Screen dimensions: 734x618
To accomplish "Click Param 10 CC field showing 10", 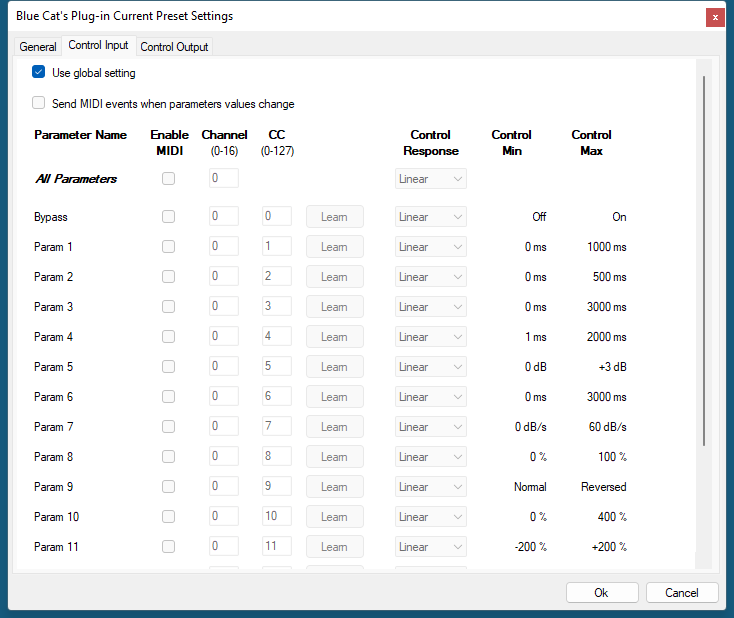I will click(x=277, y=516).
